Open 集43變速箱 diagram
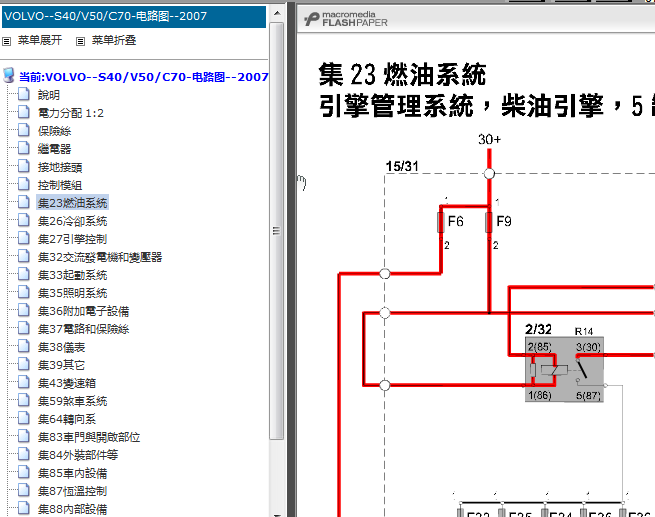The image size is (655, 517). pos(67,383)
